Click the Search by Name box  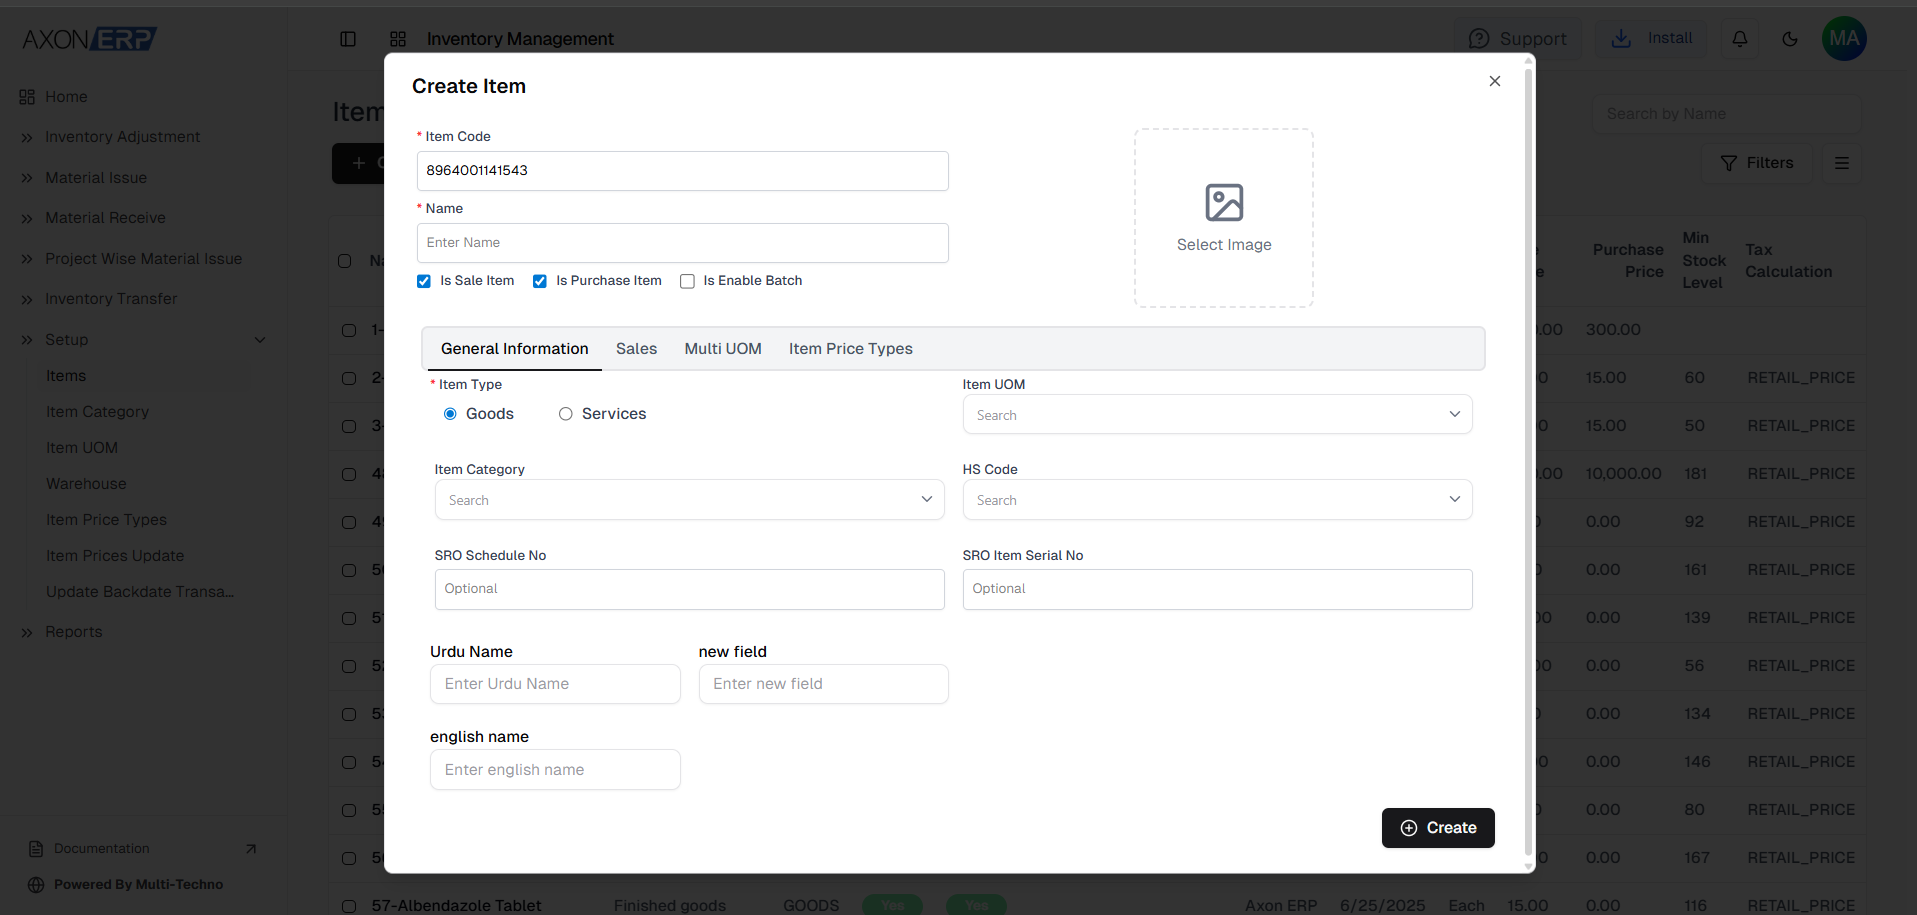pos(1726,114)
